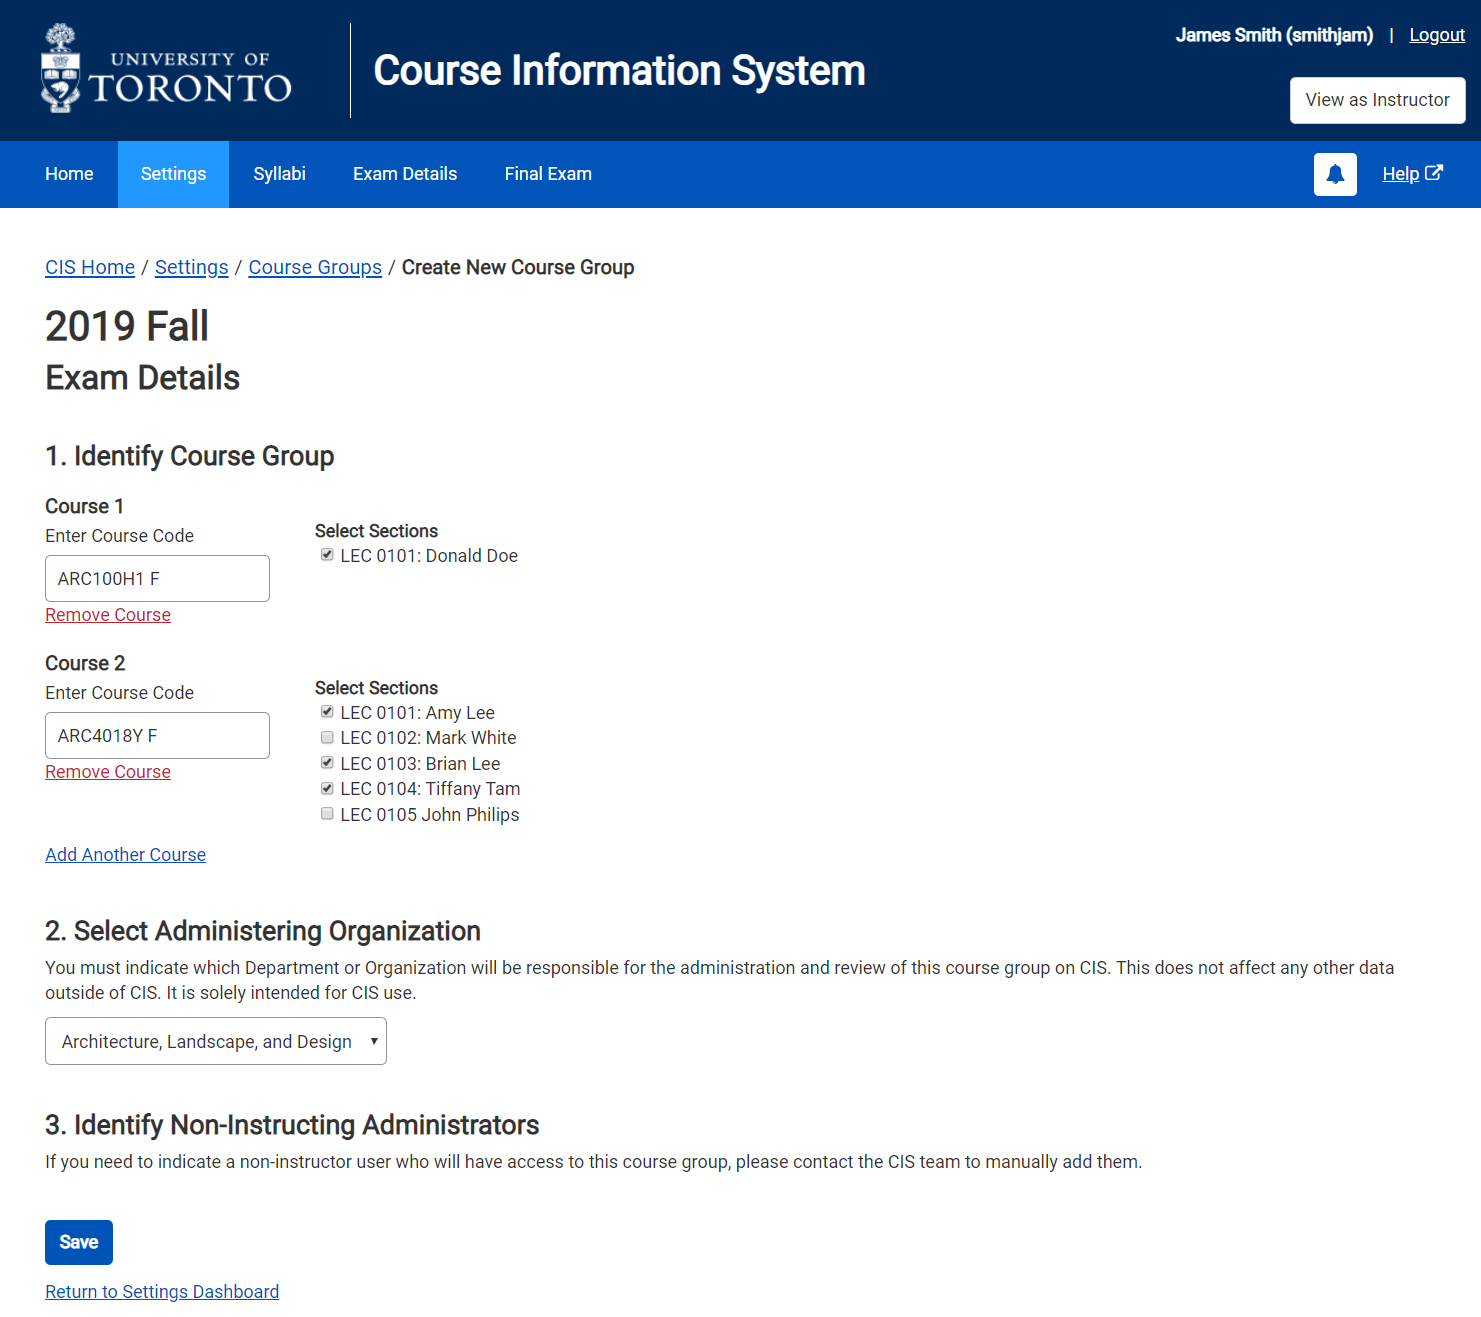Log out via Logout link
The height and width of the screenshot is (1317, 1481).
[x=1437, y=35]
